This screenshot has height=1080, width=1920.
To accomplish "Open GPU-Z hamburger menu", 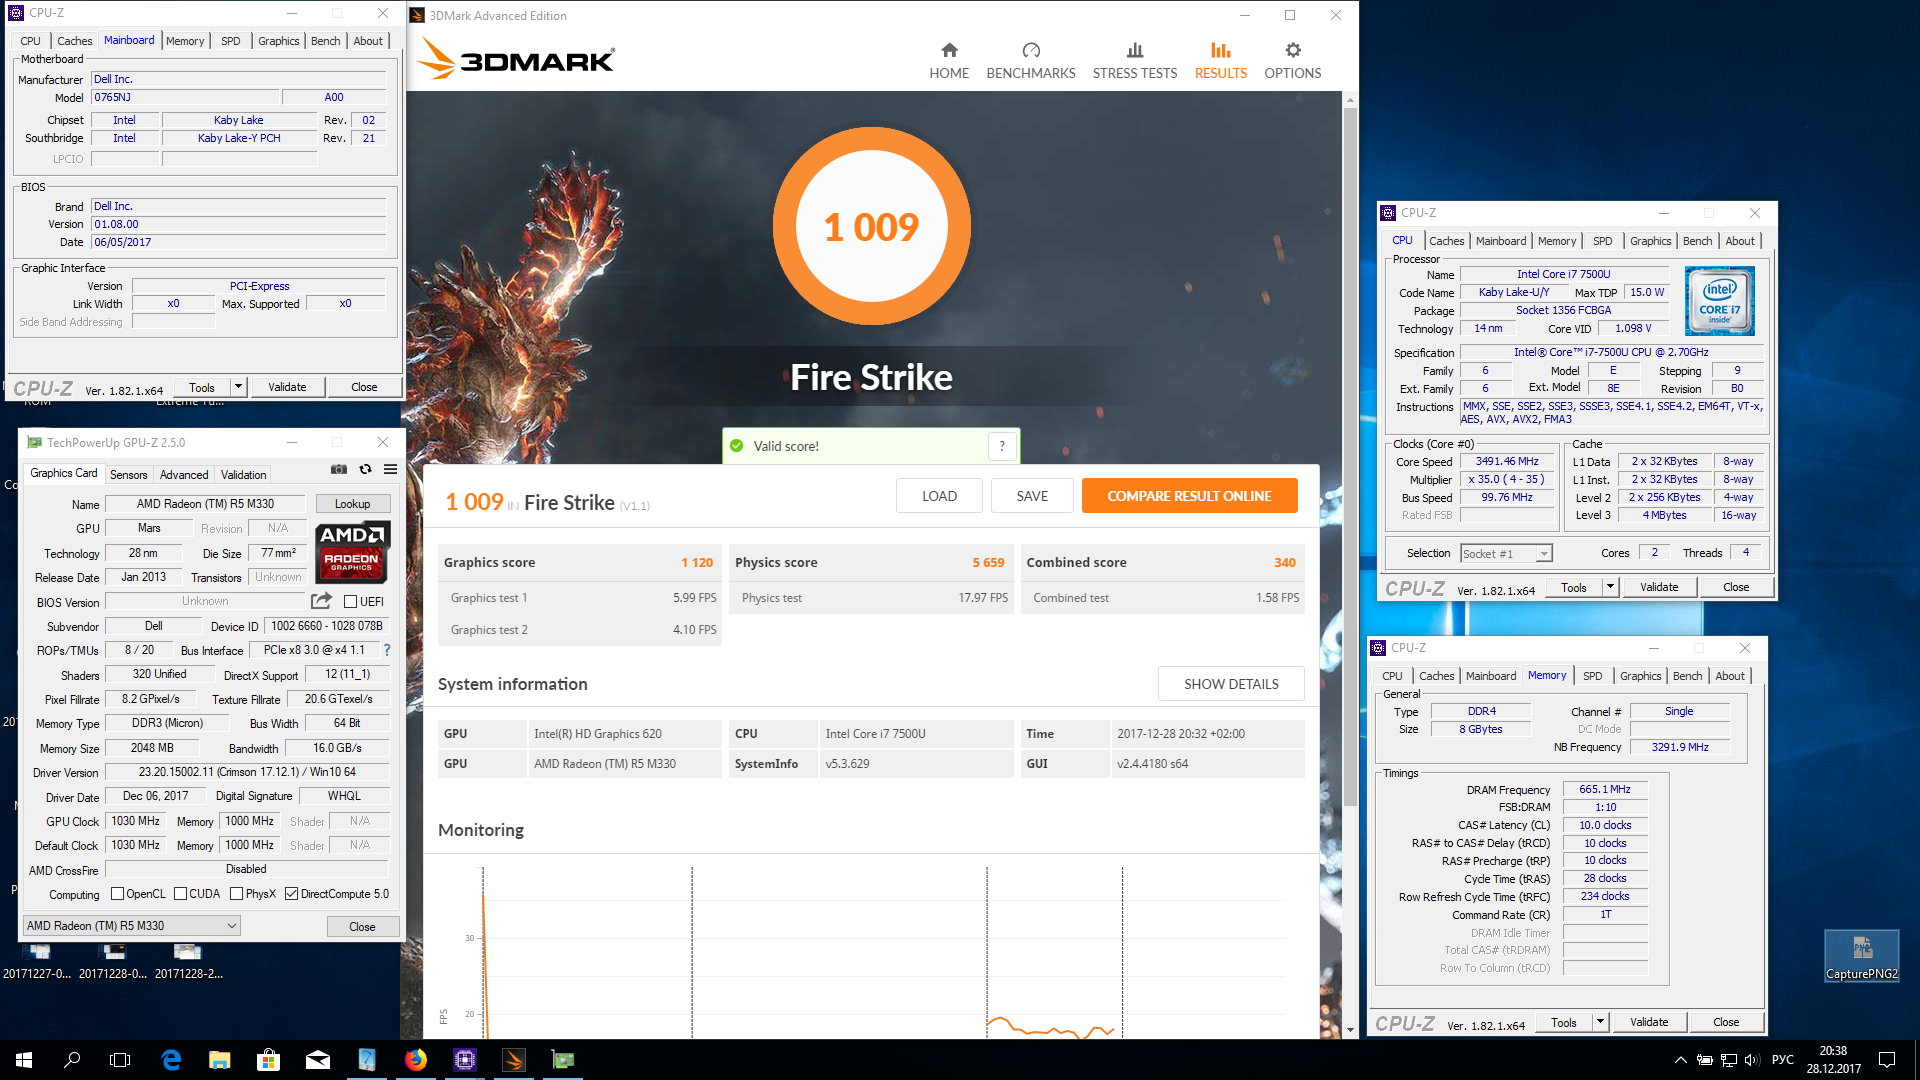I will click(391, 469).
